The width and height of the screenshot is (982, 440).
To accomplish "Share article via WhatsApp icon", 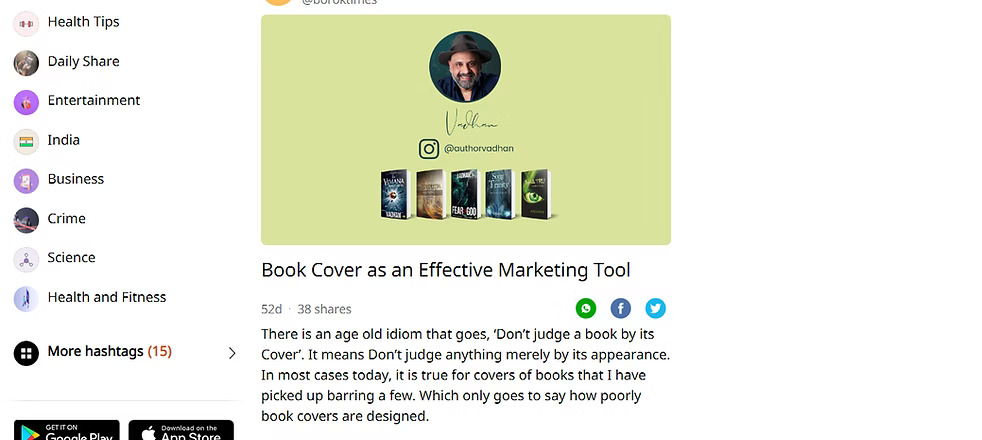I will (586, 308).
